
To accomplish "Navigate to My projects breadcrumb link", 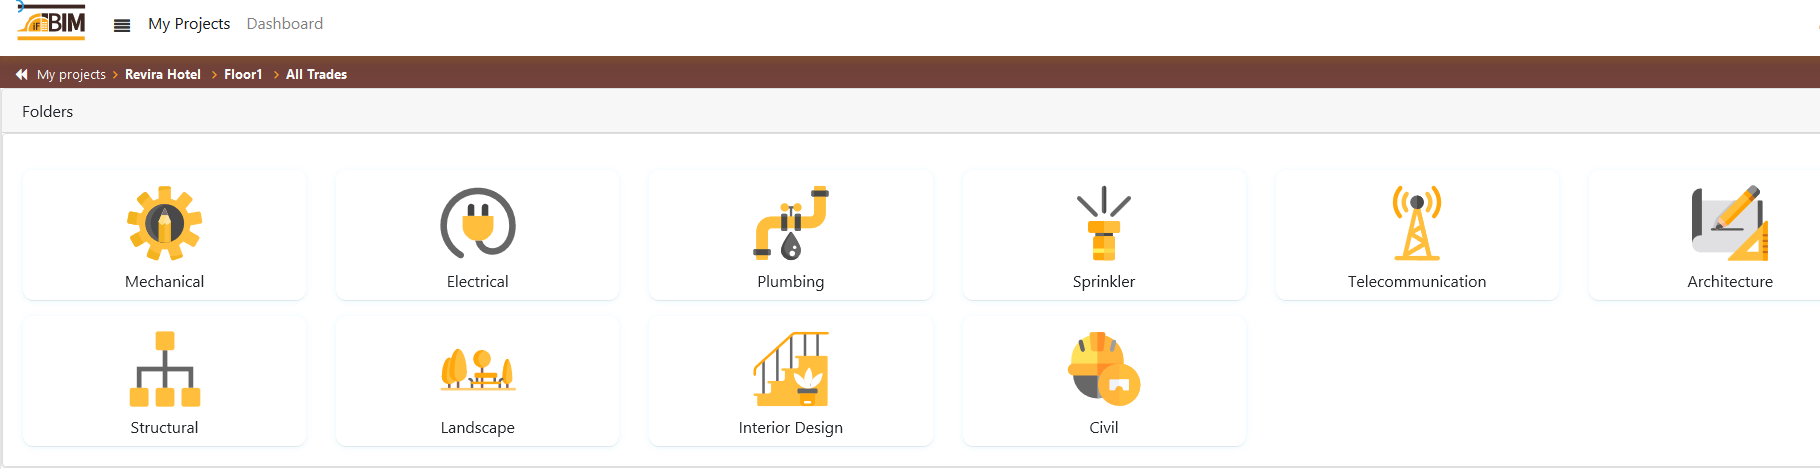I will coord(71,74).
